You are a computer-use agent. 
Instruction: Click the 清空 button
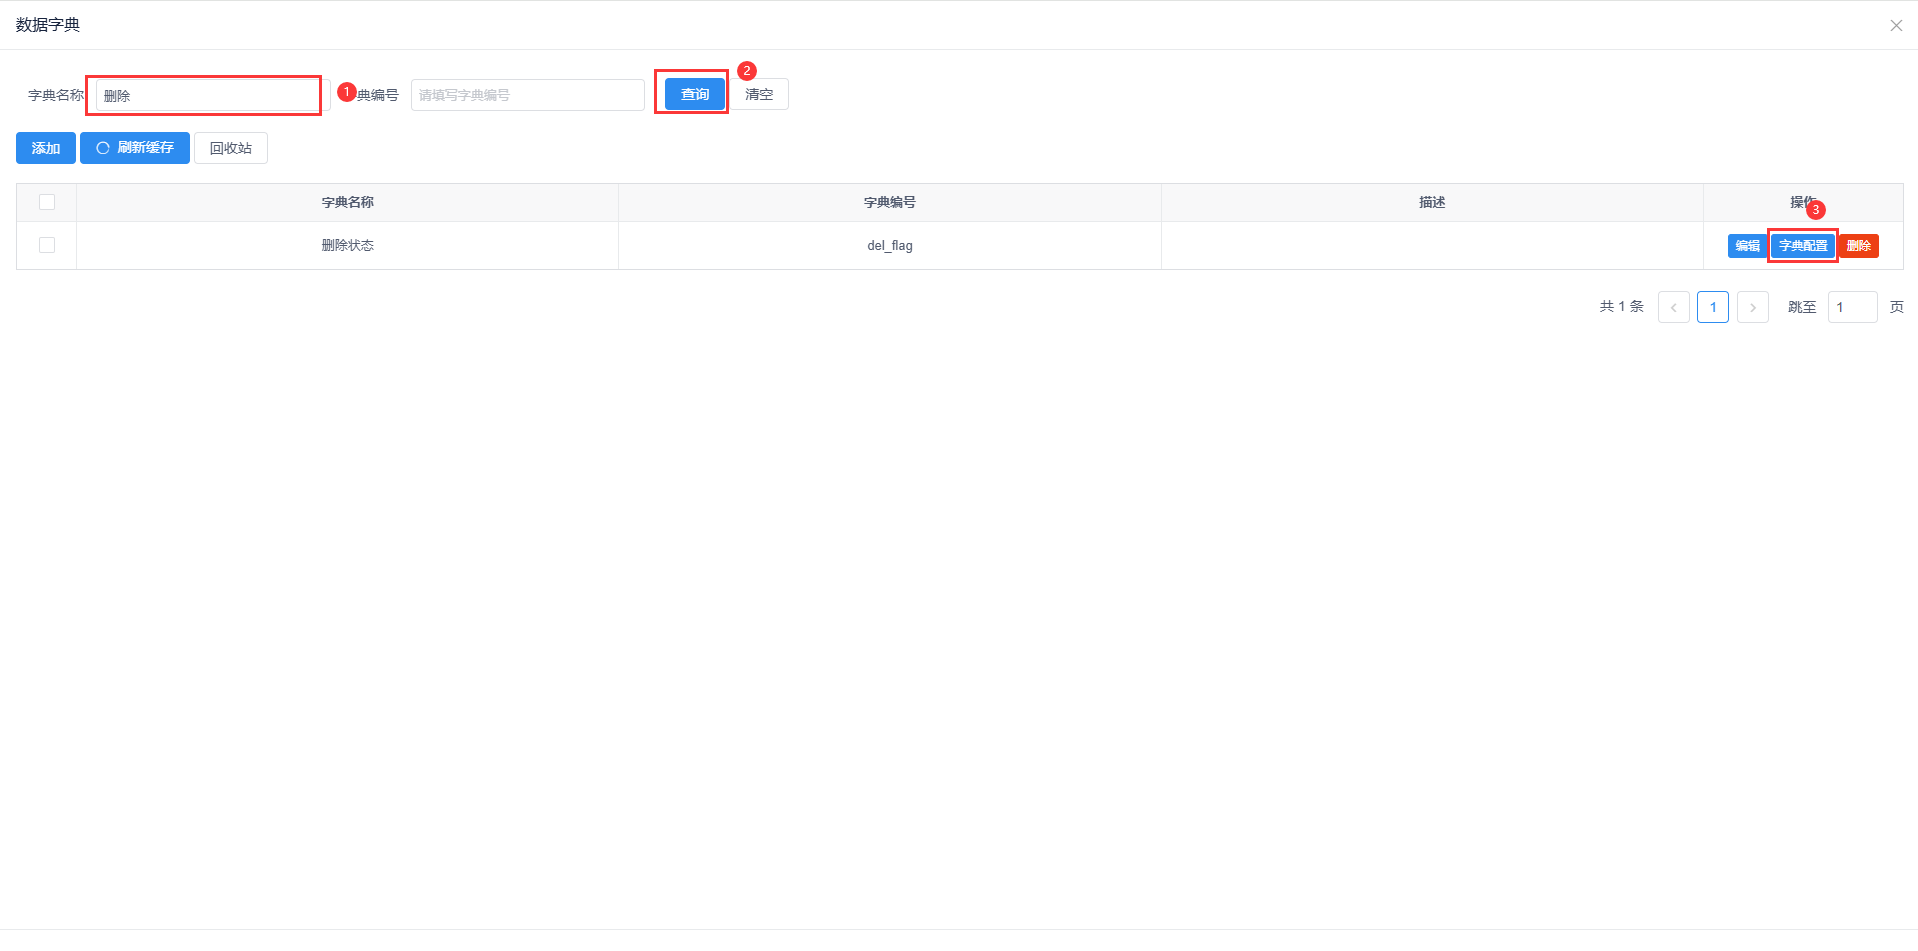click(759, 94)
